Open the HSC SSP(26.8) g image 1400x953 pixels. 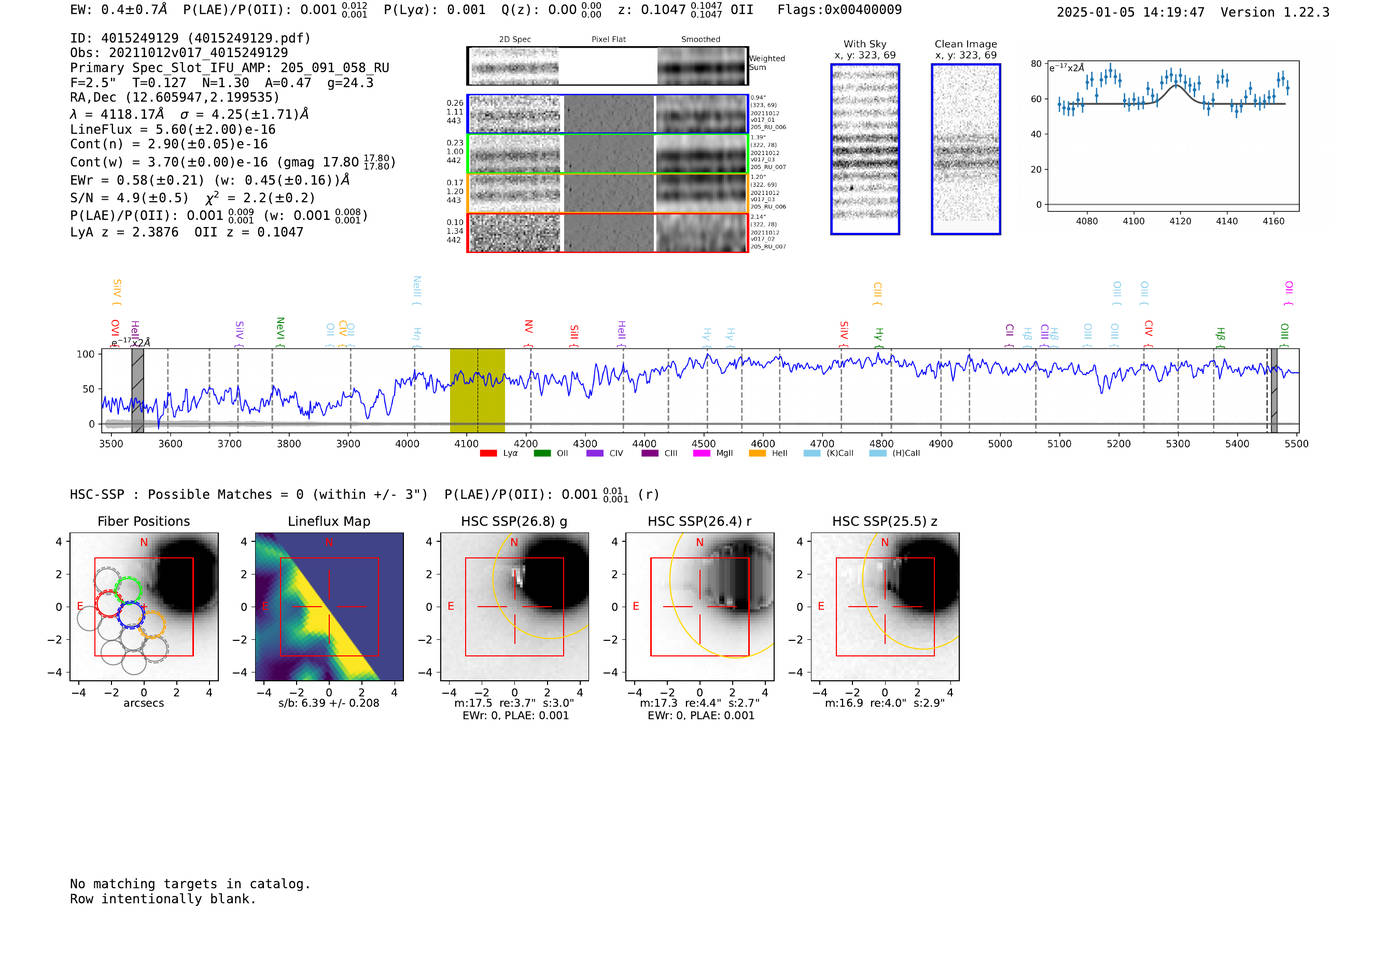(514, 606)
